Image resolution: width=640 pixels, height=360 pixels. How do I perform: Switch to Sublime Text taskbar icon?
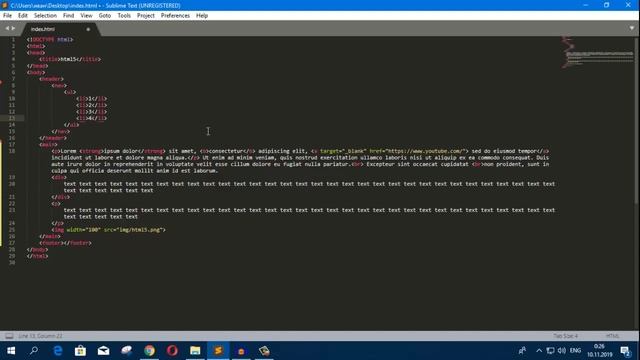click(218, 351)
